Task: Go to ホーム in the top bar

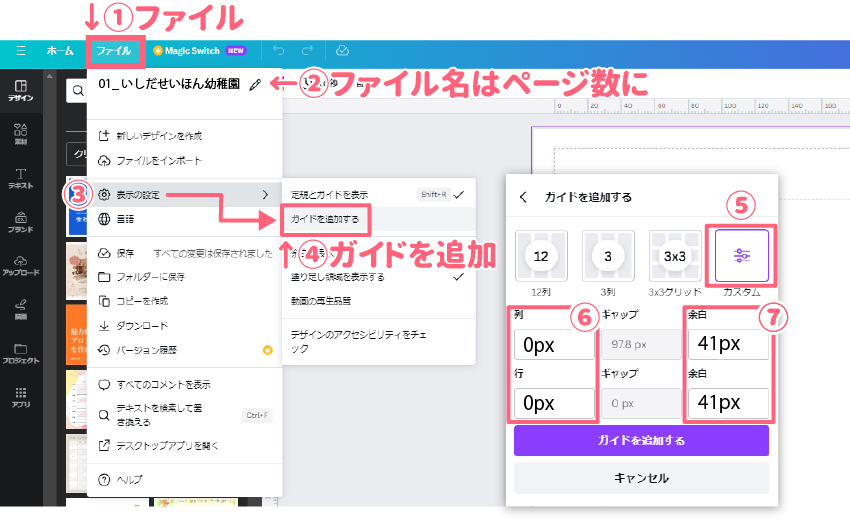Action: (x=60, y=51)
